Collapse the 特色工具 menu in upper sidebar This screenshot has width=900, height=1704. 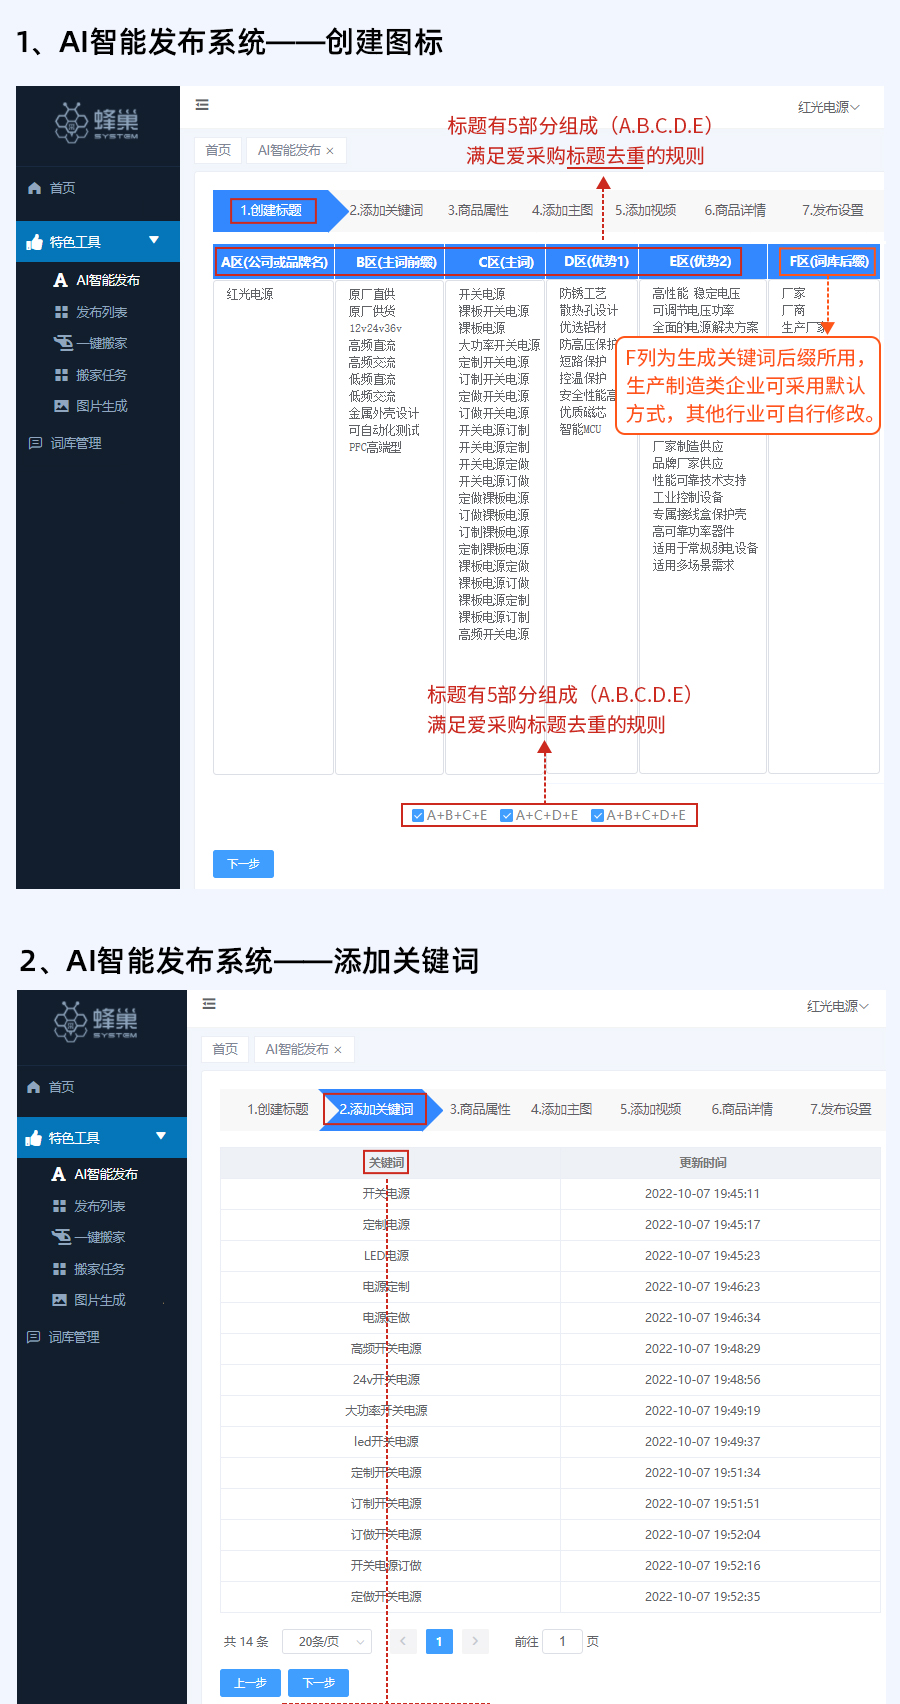point(154,240)
